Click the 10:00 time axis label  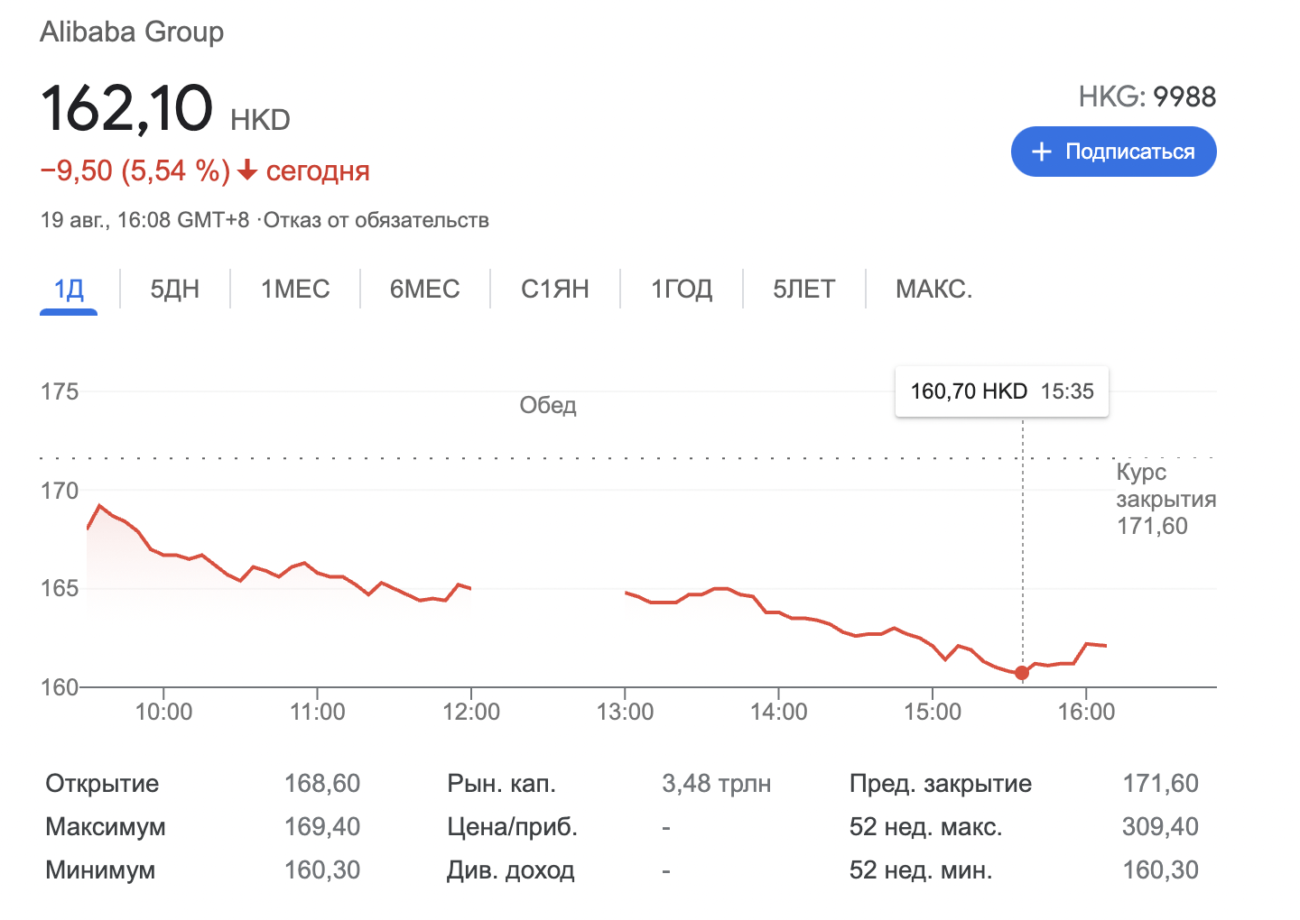click(x=164, y=713)
